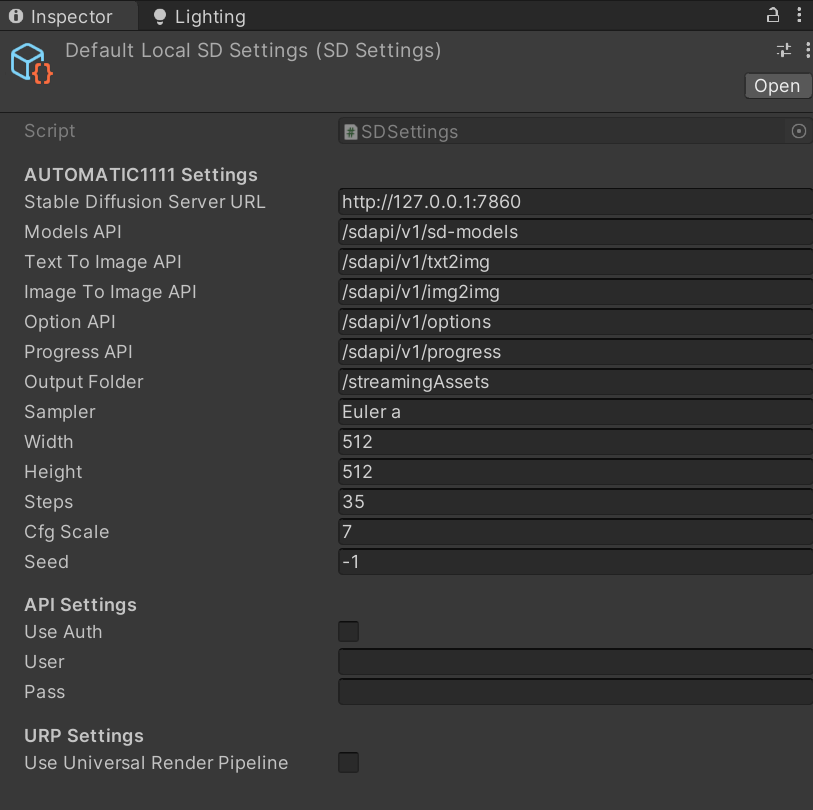This screenshot has height=810, width=813.
Task: Click the Width value field
Action: (x=576, y=442)
